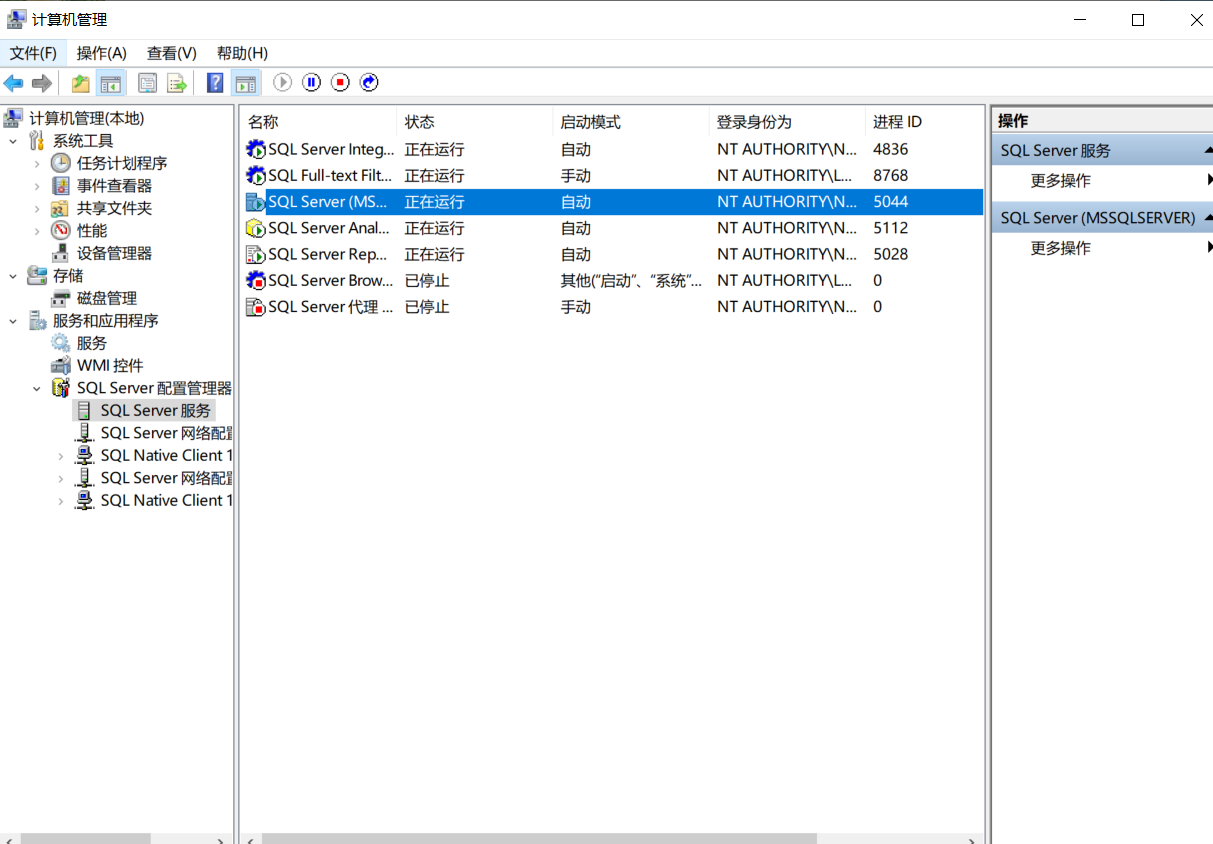1213x844 pixels.
Task: Click the SQL Full-text Filter service icon
Action: pos(256,176)
